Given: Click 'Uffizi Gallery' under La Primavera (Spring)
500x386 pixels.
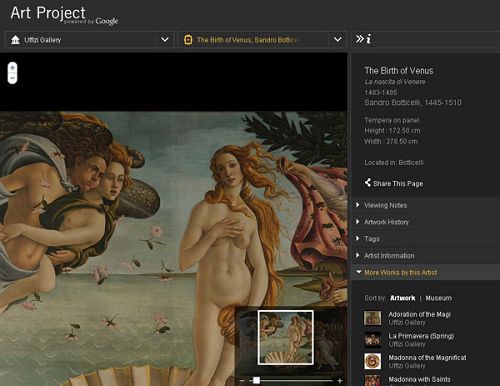Looking at the screenshot, I should [x=407, y=344].
